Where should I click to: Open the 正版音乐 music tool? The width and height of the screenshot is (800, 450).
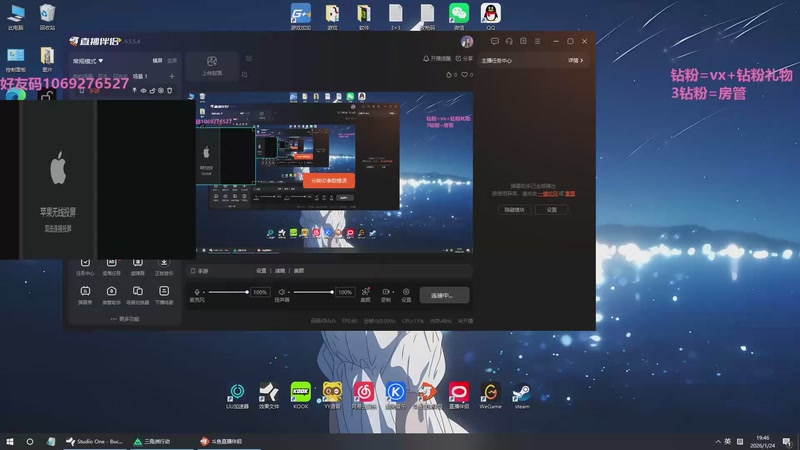[164, 266]
